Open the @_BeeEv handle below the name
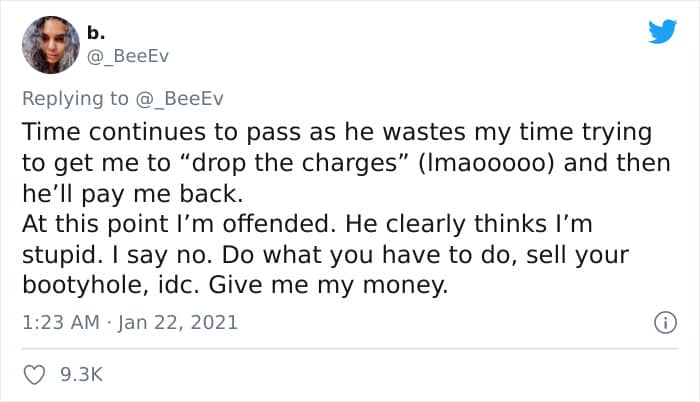 coord(129,56)
